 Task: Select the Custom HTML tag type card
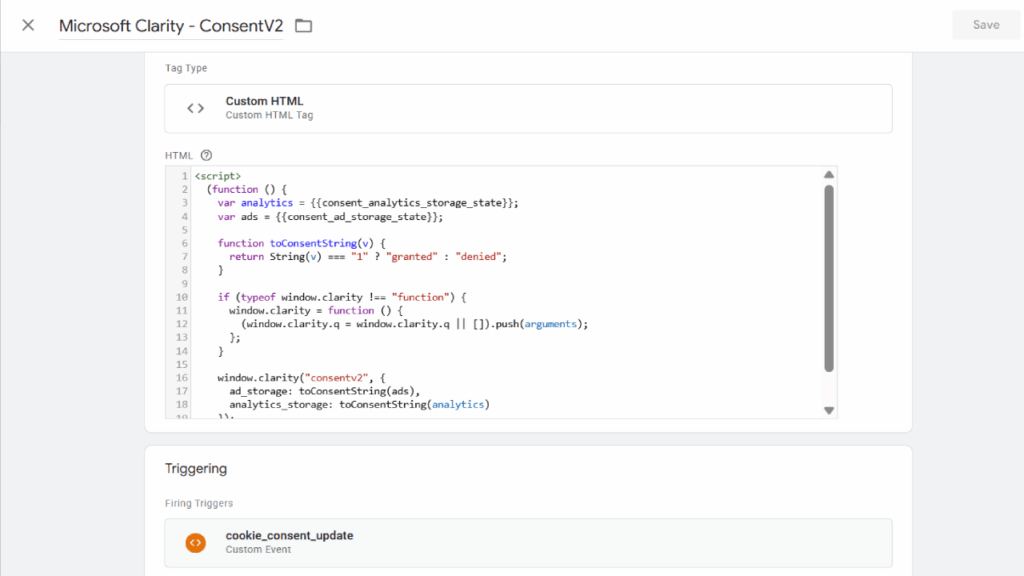click(528, 108)
